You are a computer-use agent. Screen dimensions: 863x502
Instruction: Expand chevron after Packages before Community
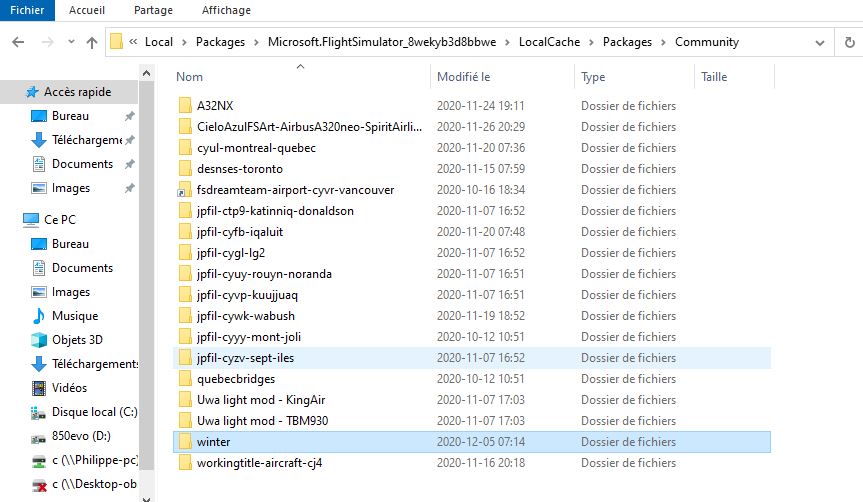coord(663,42)
